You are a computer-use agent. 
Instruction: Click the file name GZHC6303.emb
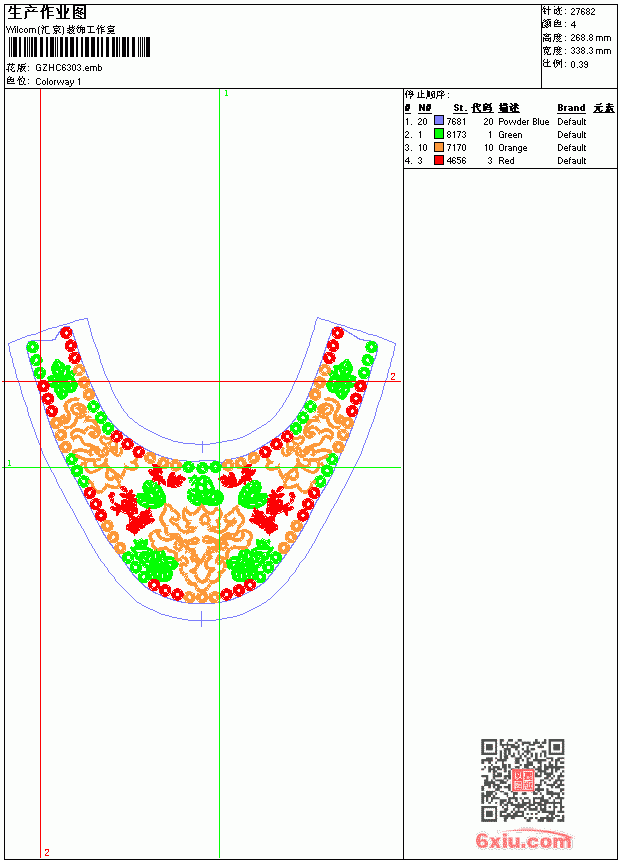(69, 68)
